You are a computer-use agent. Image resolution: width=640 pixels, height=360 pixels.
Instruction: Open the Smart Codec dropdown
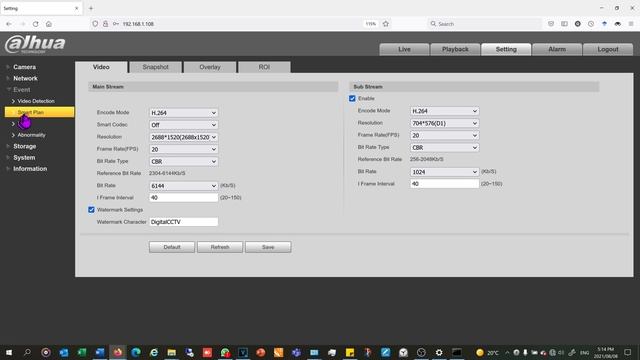click(183, 125)
